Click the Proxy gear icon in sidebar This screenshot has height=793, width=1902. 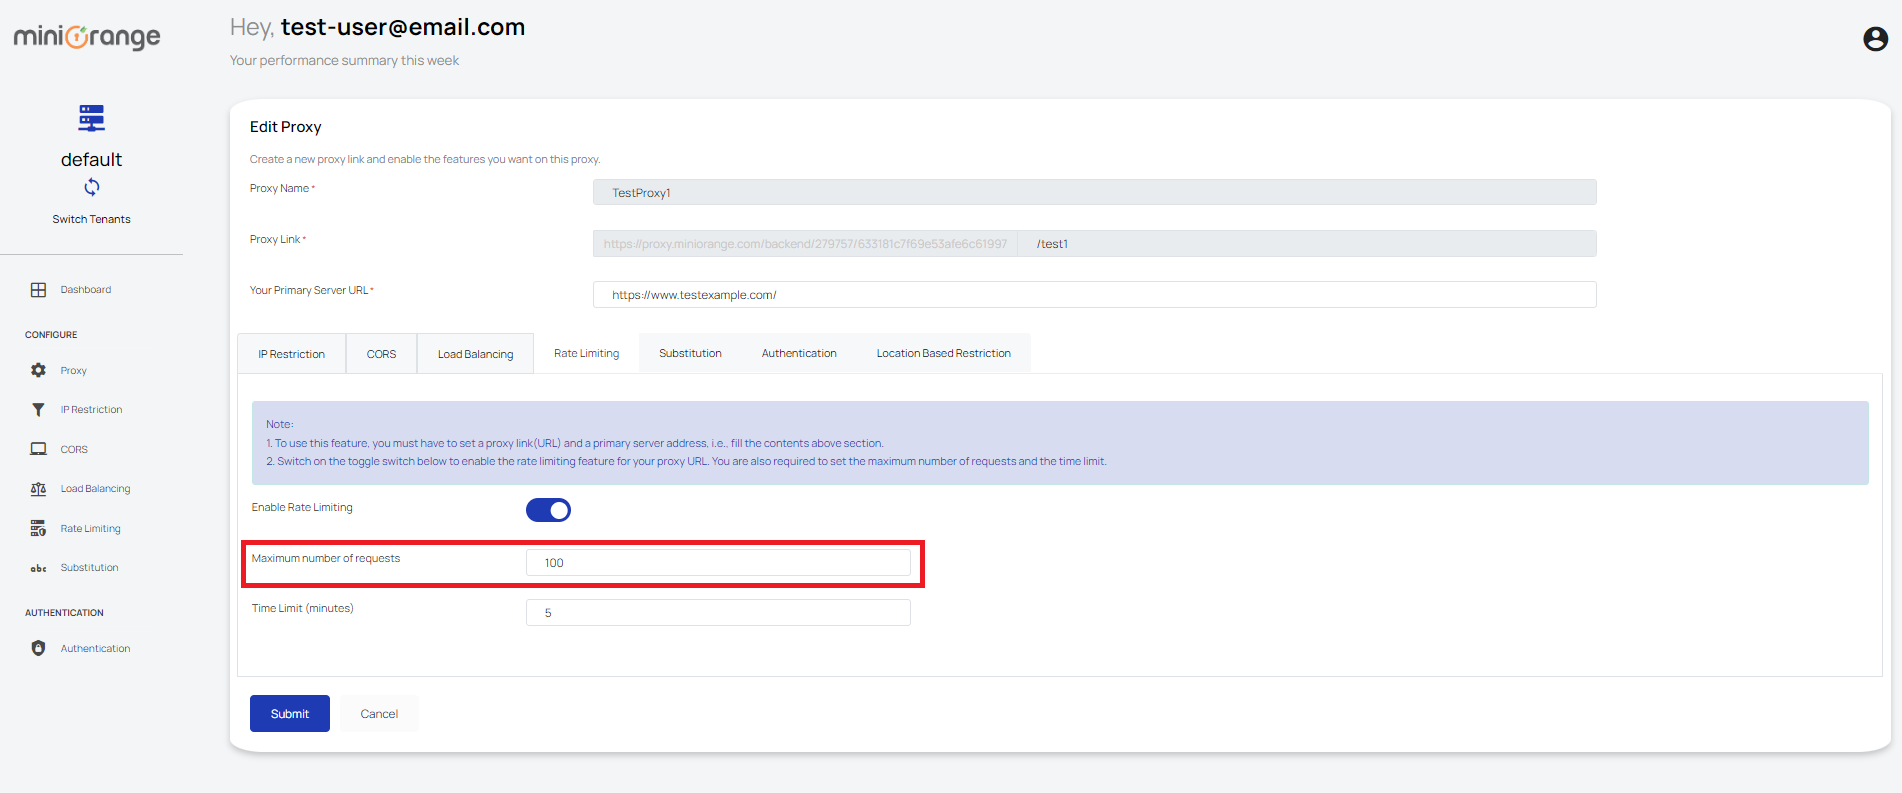(38, 370)
